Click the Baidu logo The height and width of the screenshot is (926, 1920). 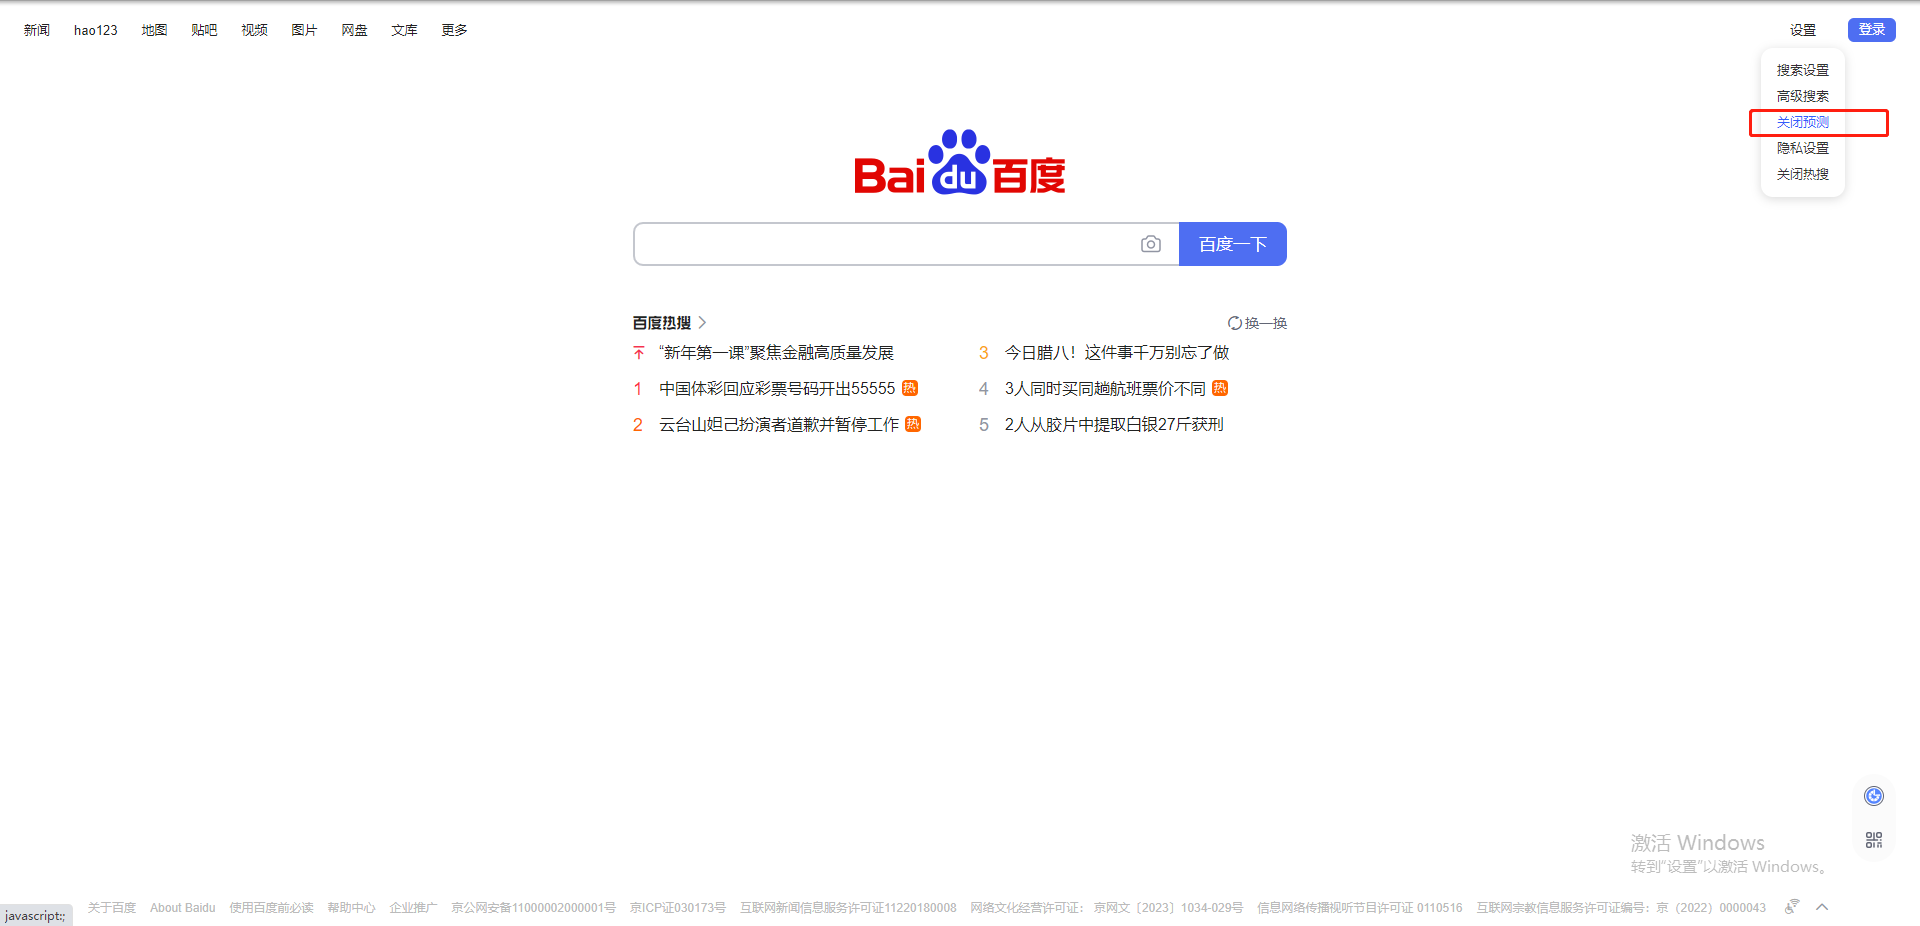coord(960,162)
